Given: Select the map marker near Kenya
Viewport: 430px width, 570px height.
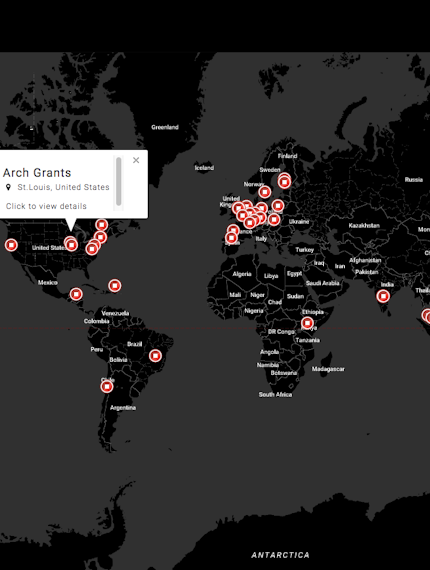Looking at the screenshot, I should click(307, 323).
